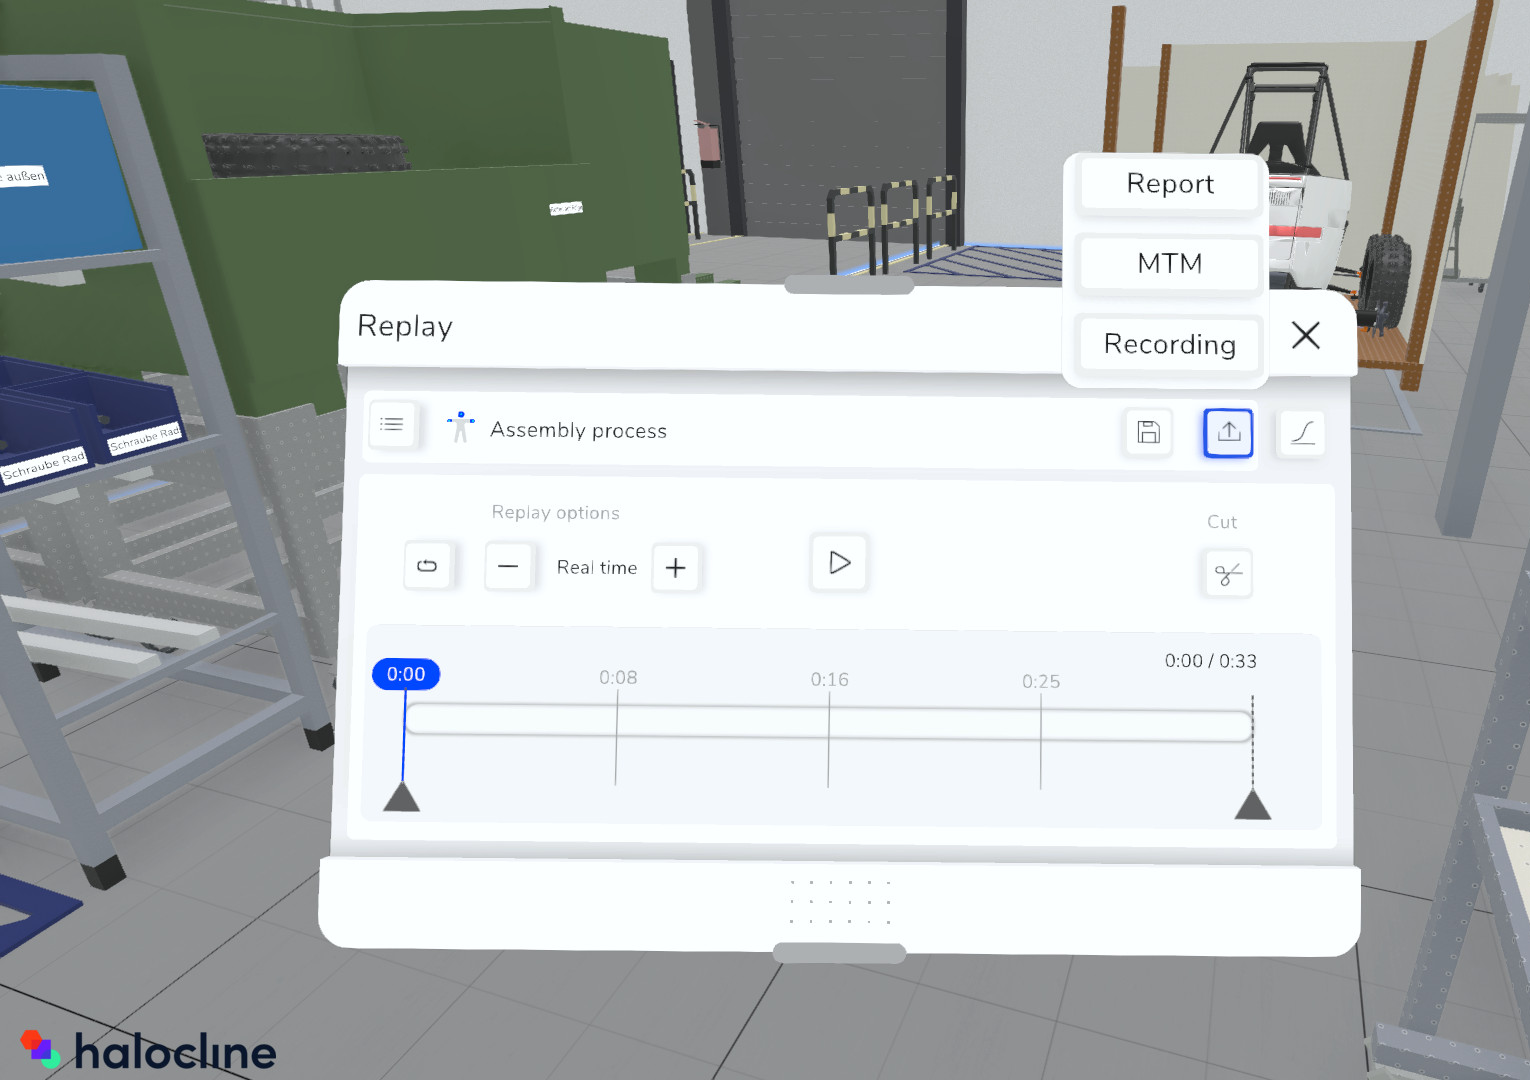Cut the recording using the scissors tool
The height and width of the screenshot is (1080, 1530).
(1226, 573)
